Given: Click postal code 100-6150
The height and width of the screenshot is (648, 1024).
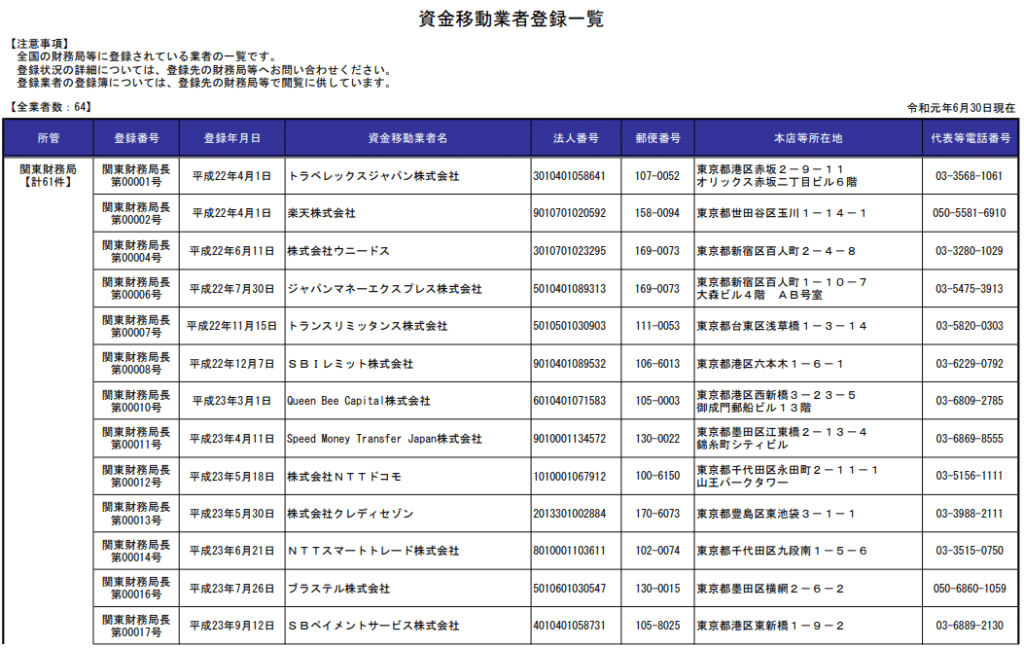Looking at the screenshot, I should point(658,477).
